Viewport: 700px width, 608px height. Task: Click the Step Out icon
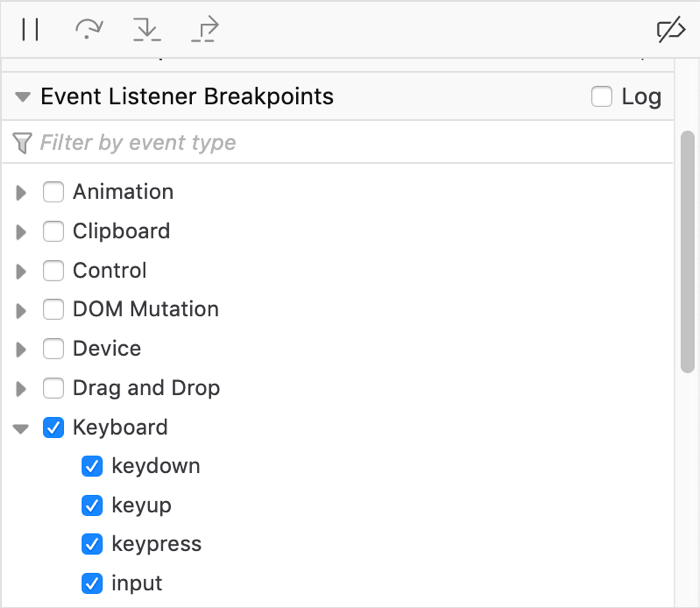pyautogui.click(x=205, y=30)
